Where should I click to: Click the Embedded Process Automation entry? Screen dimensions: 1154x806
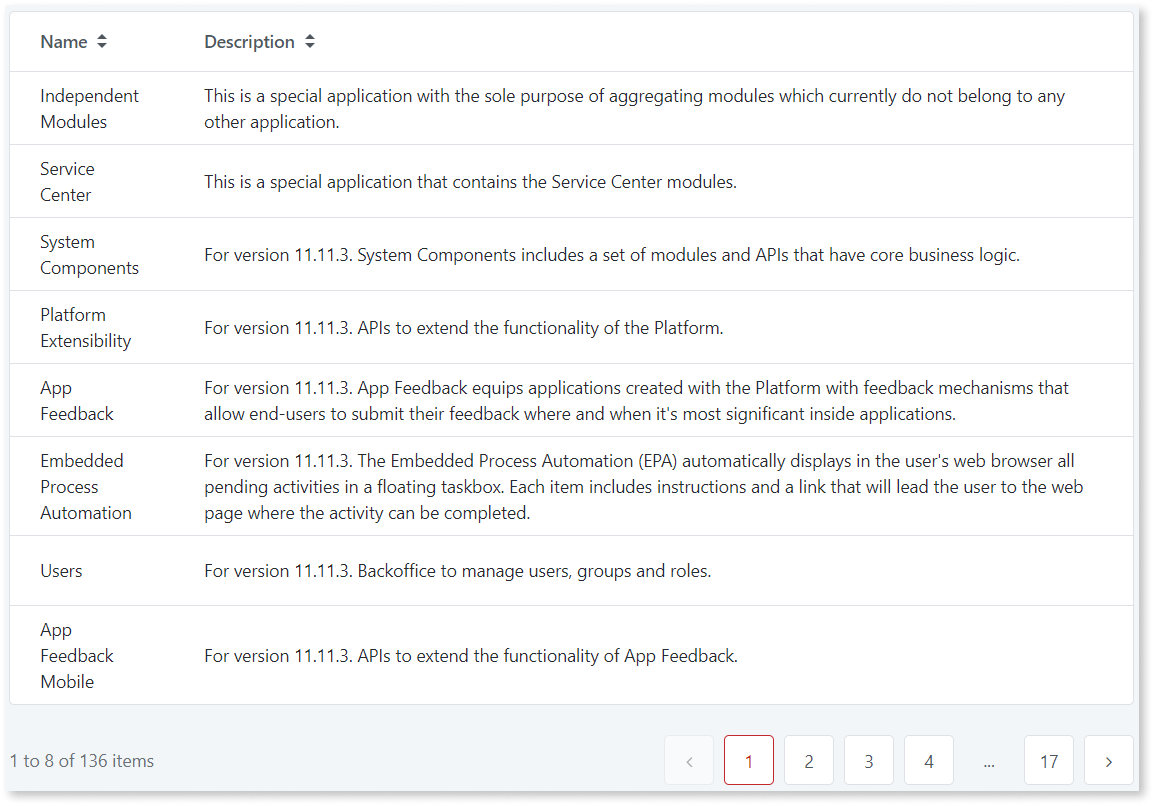(x=86, y=486)
